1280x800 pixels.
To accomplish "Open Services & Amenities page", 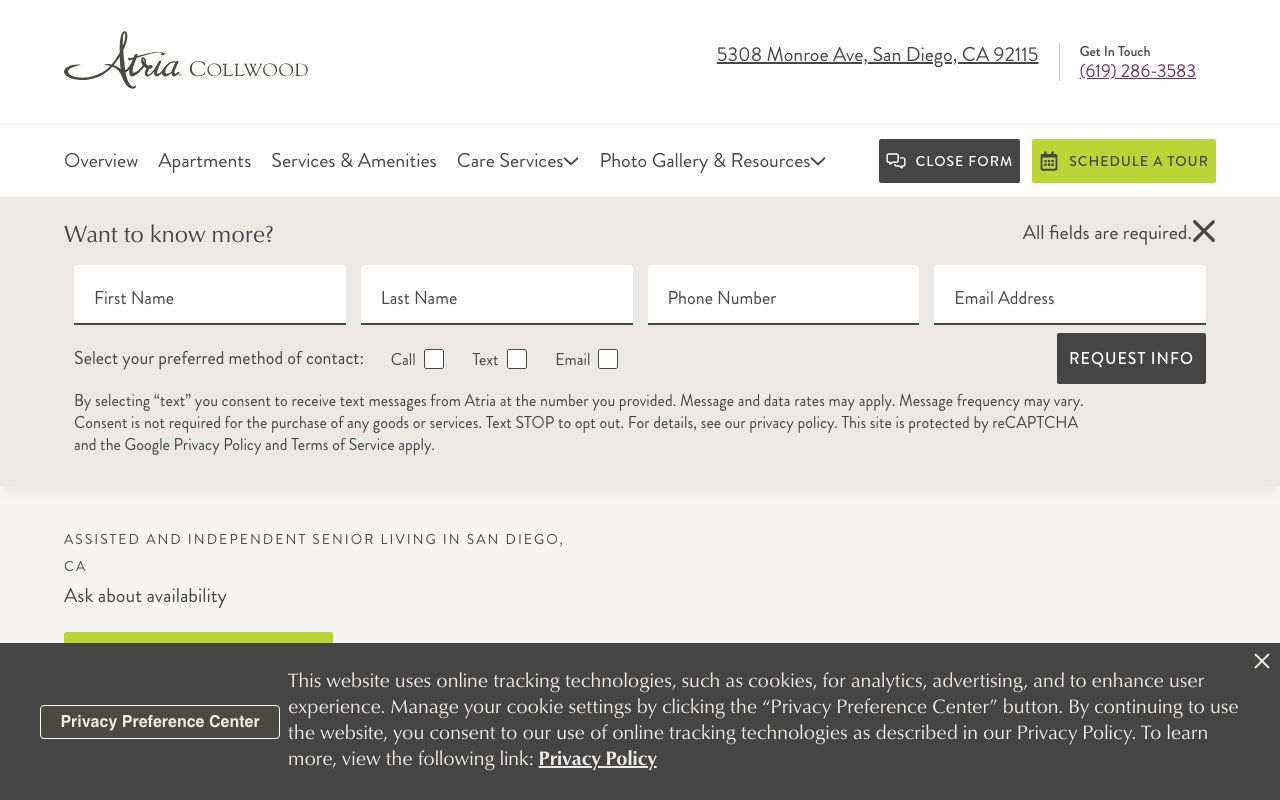I will [354, 161].
